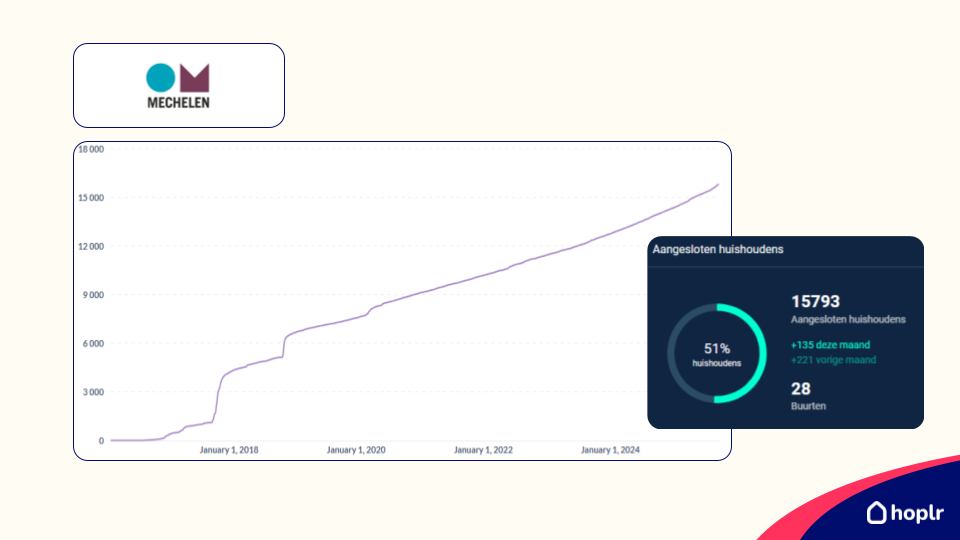This screenshot has height=540, width=960.
Task: Select the 15793 households figure
Action: (x=815, y=301)
